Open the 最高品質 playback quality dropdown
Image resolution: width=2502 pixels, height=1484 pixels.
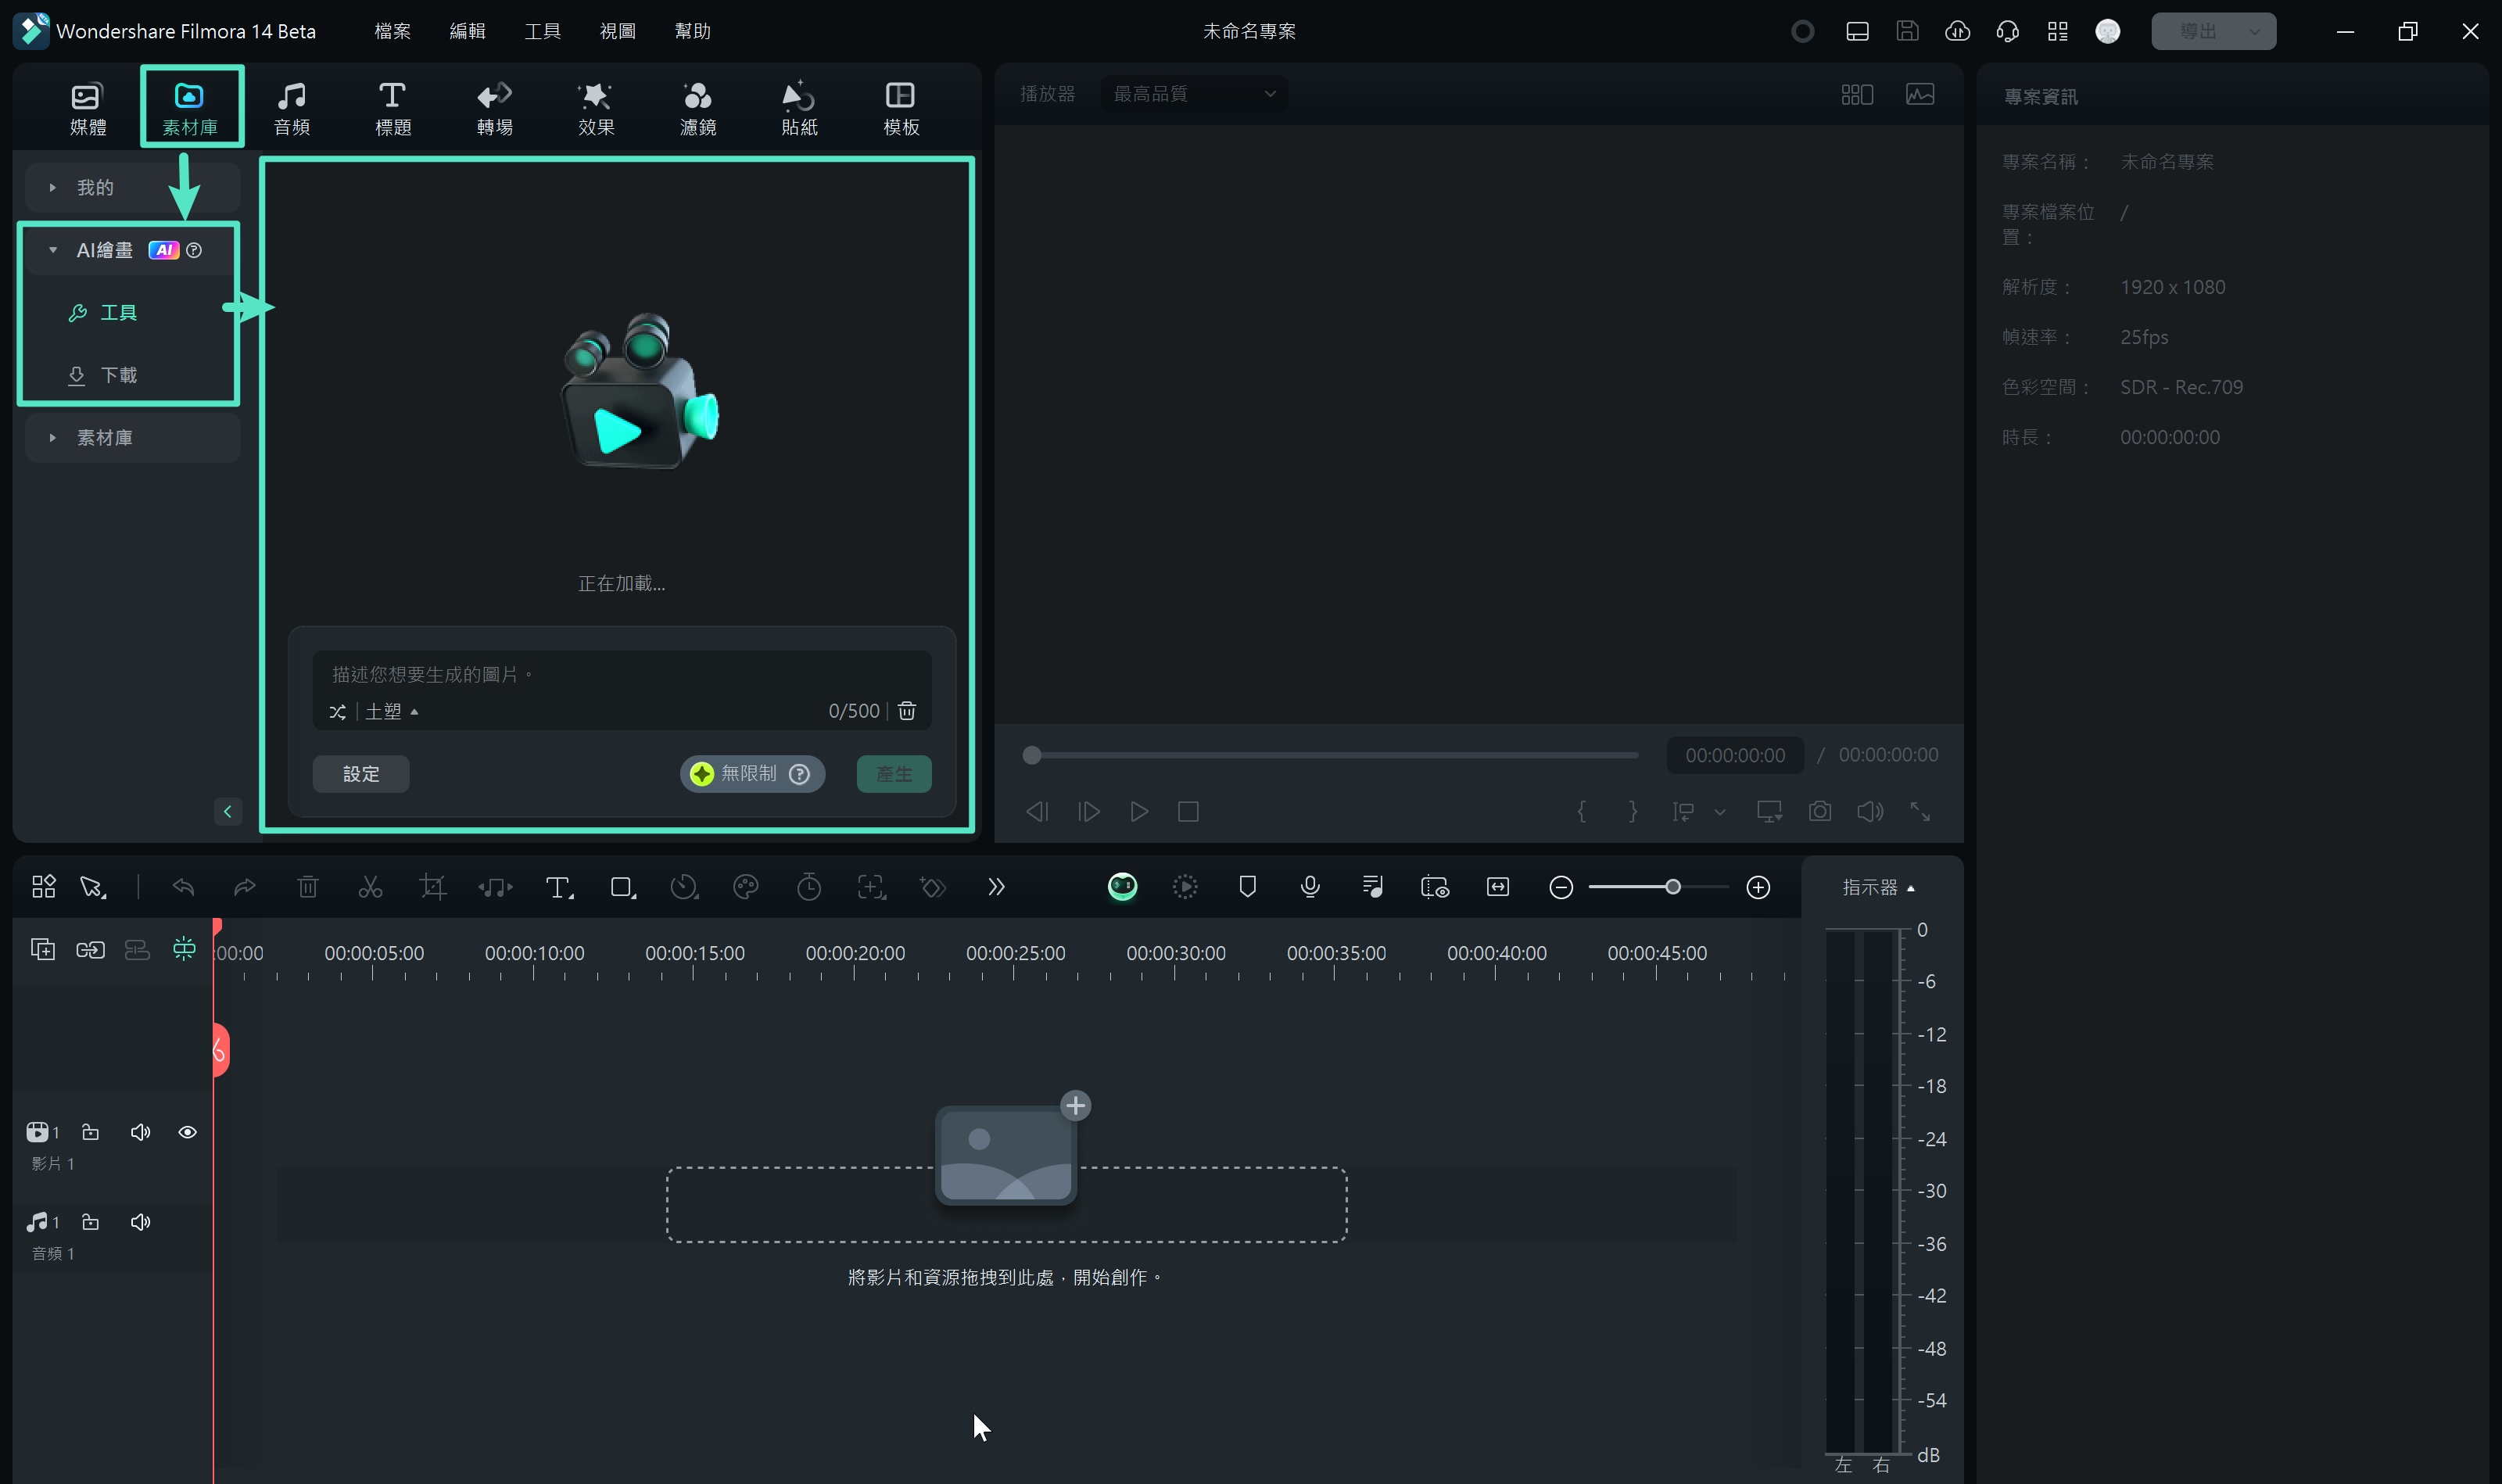[1193, 94]
